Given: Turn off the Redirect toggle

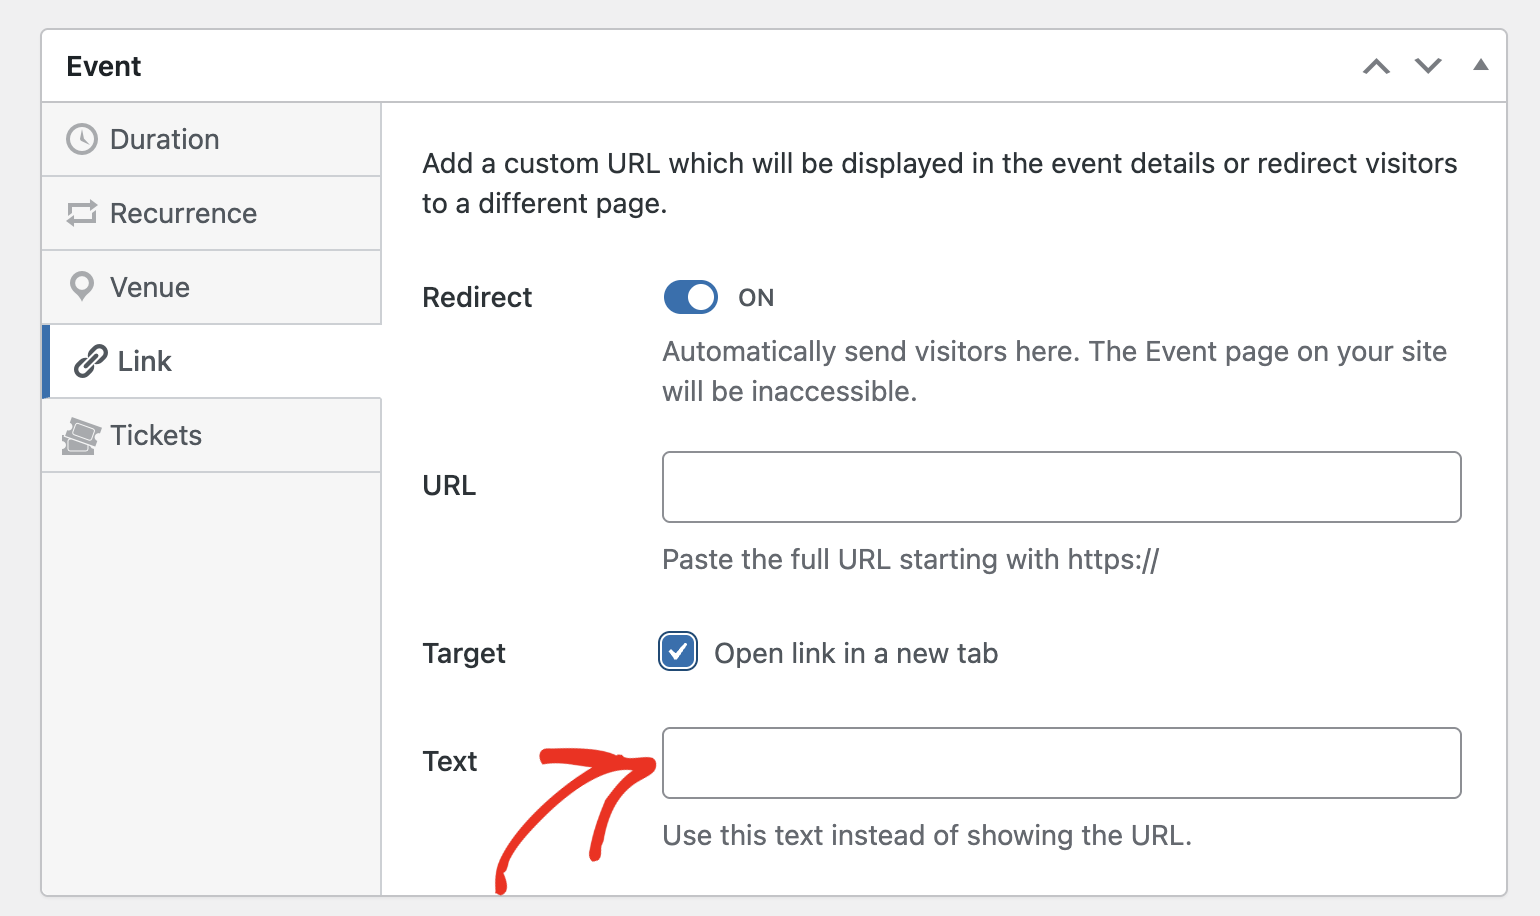Looking at the screenshot, I should (691, 297).
